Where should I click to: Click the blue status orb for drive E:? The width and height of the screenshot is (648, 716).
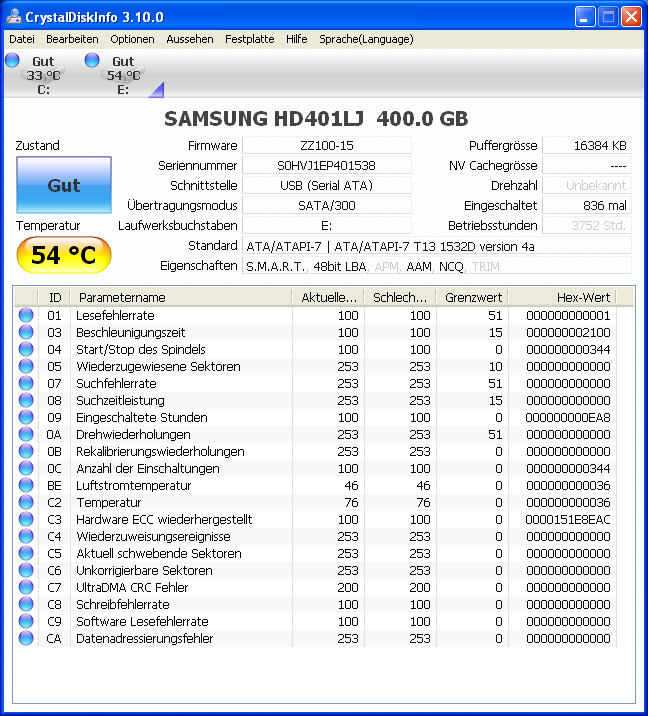pyautogui.click(x=92, y=60)
